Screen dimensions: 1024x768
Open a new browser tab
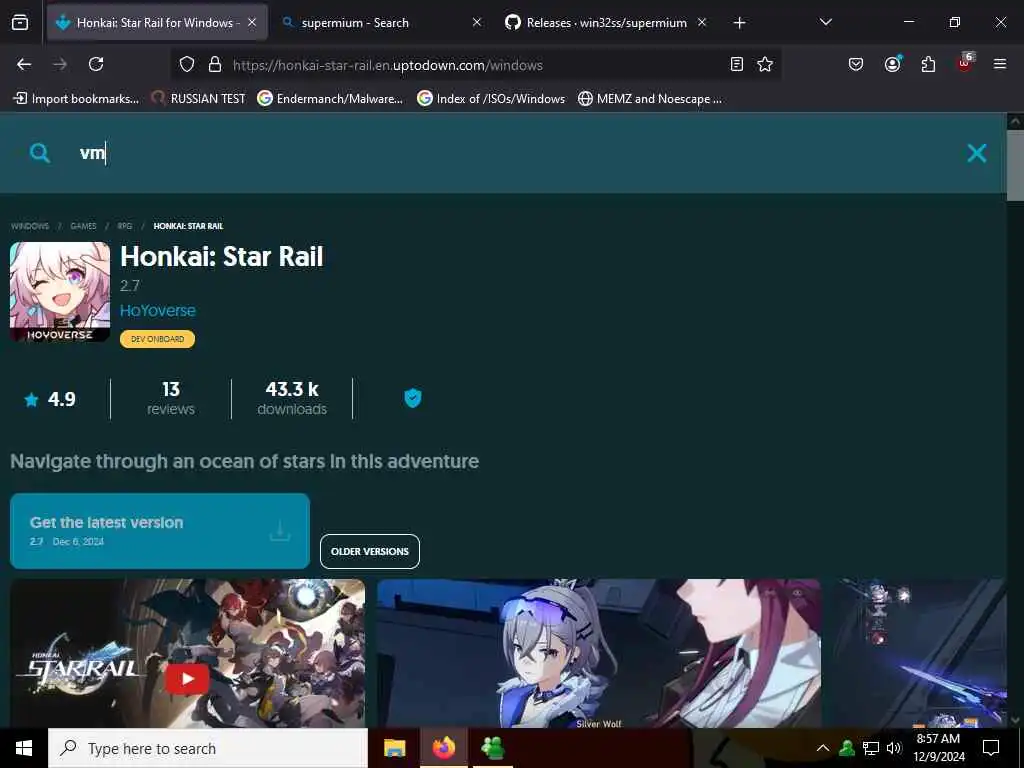click(739, 23)
